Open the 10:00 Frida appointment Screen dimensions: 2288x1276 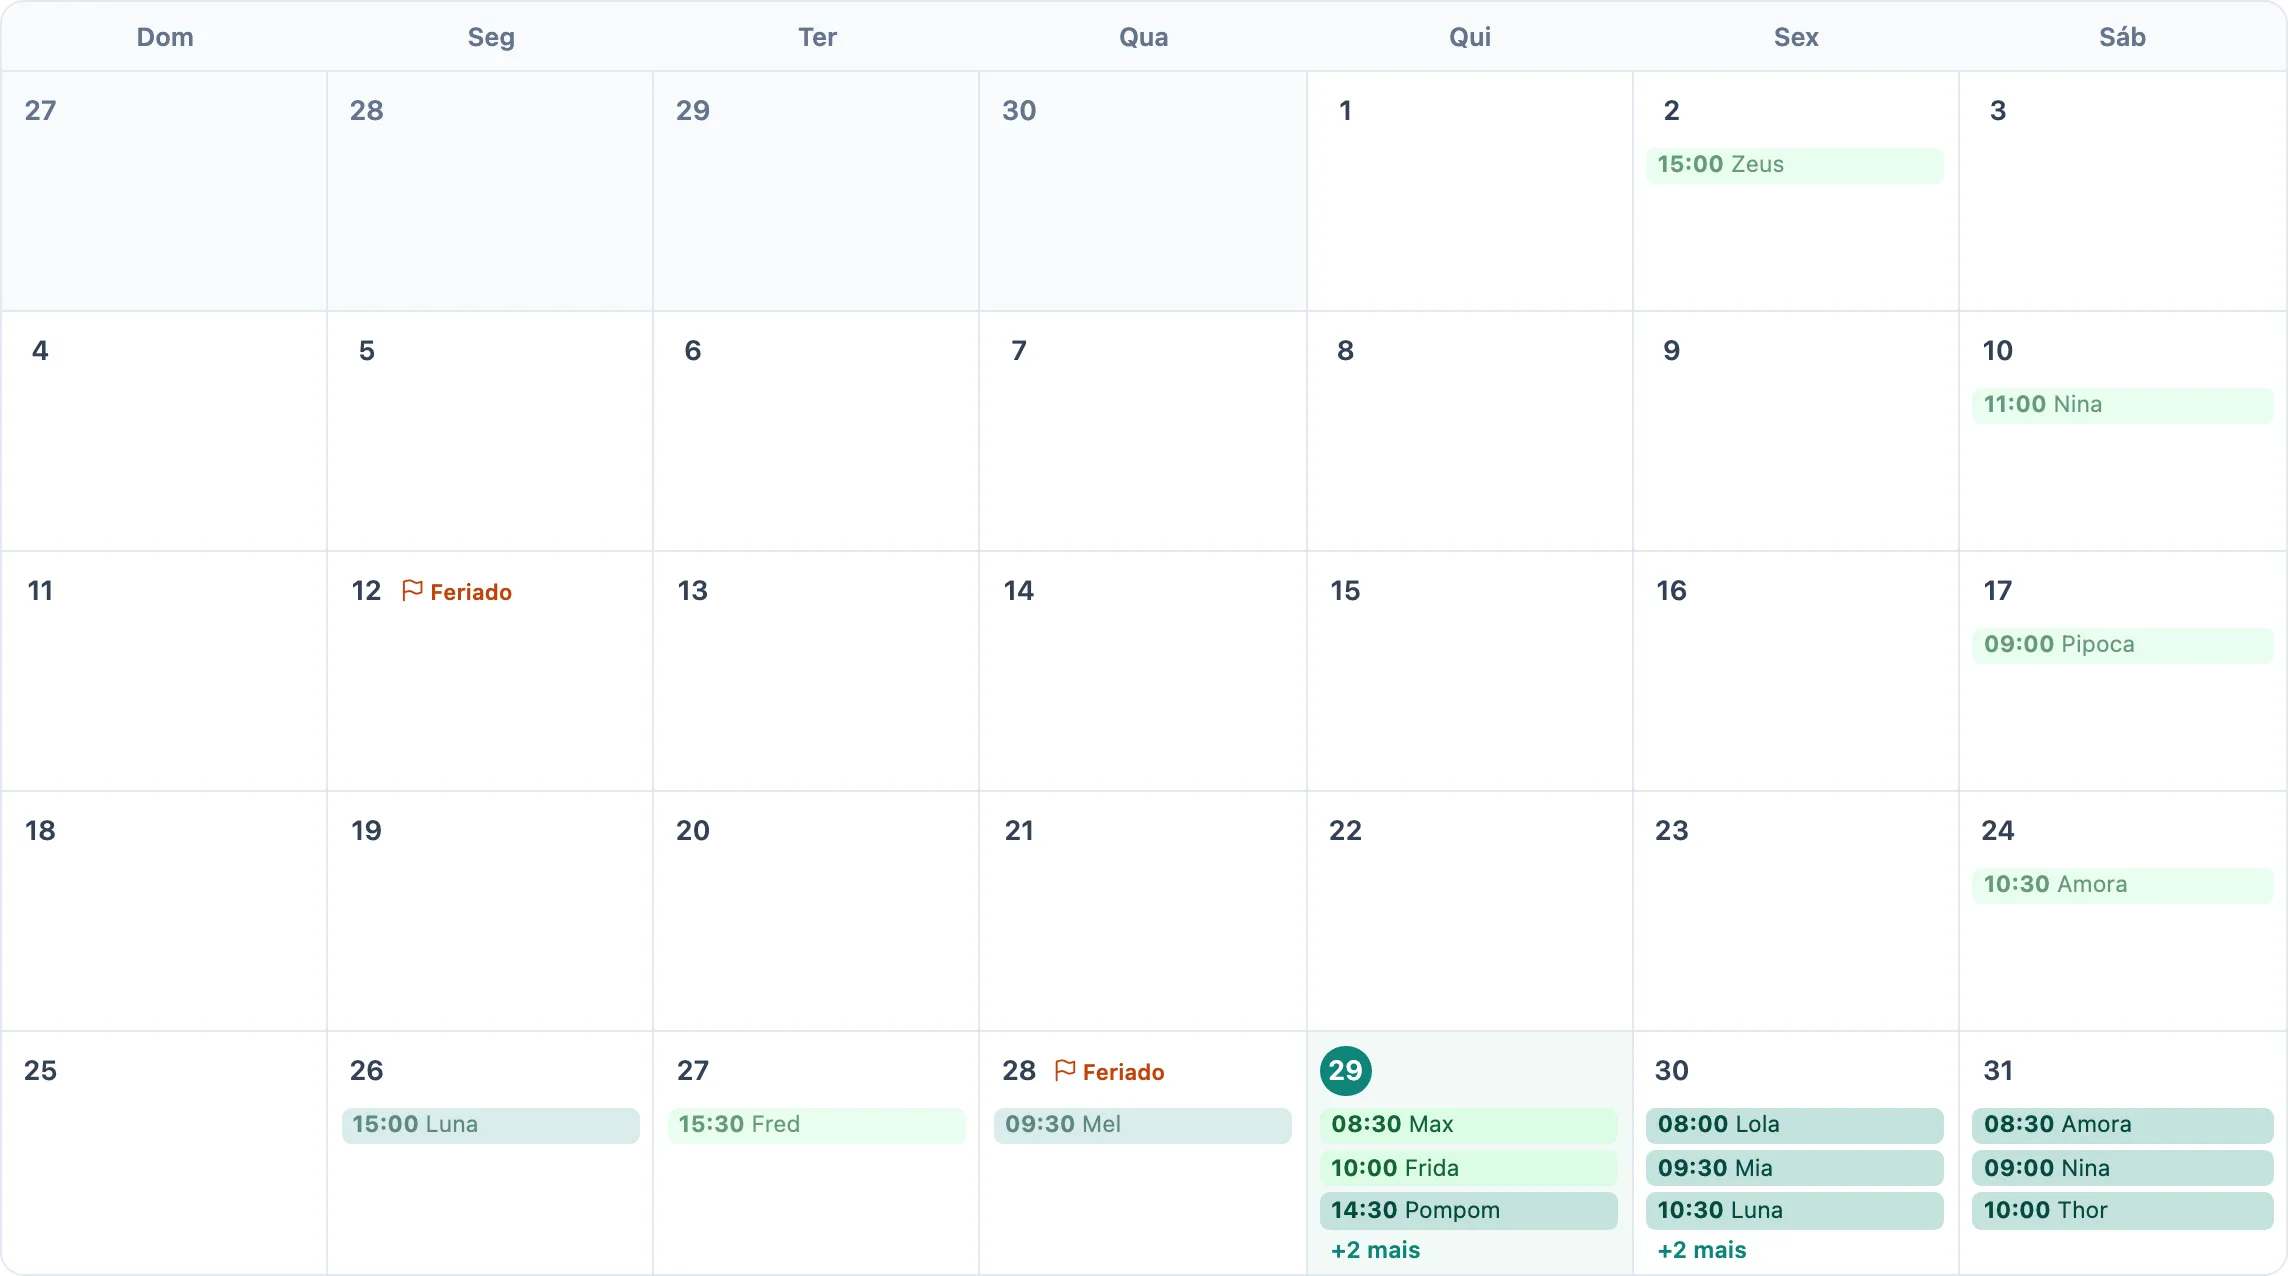1468,1168
